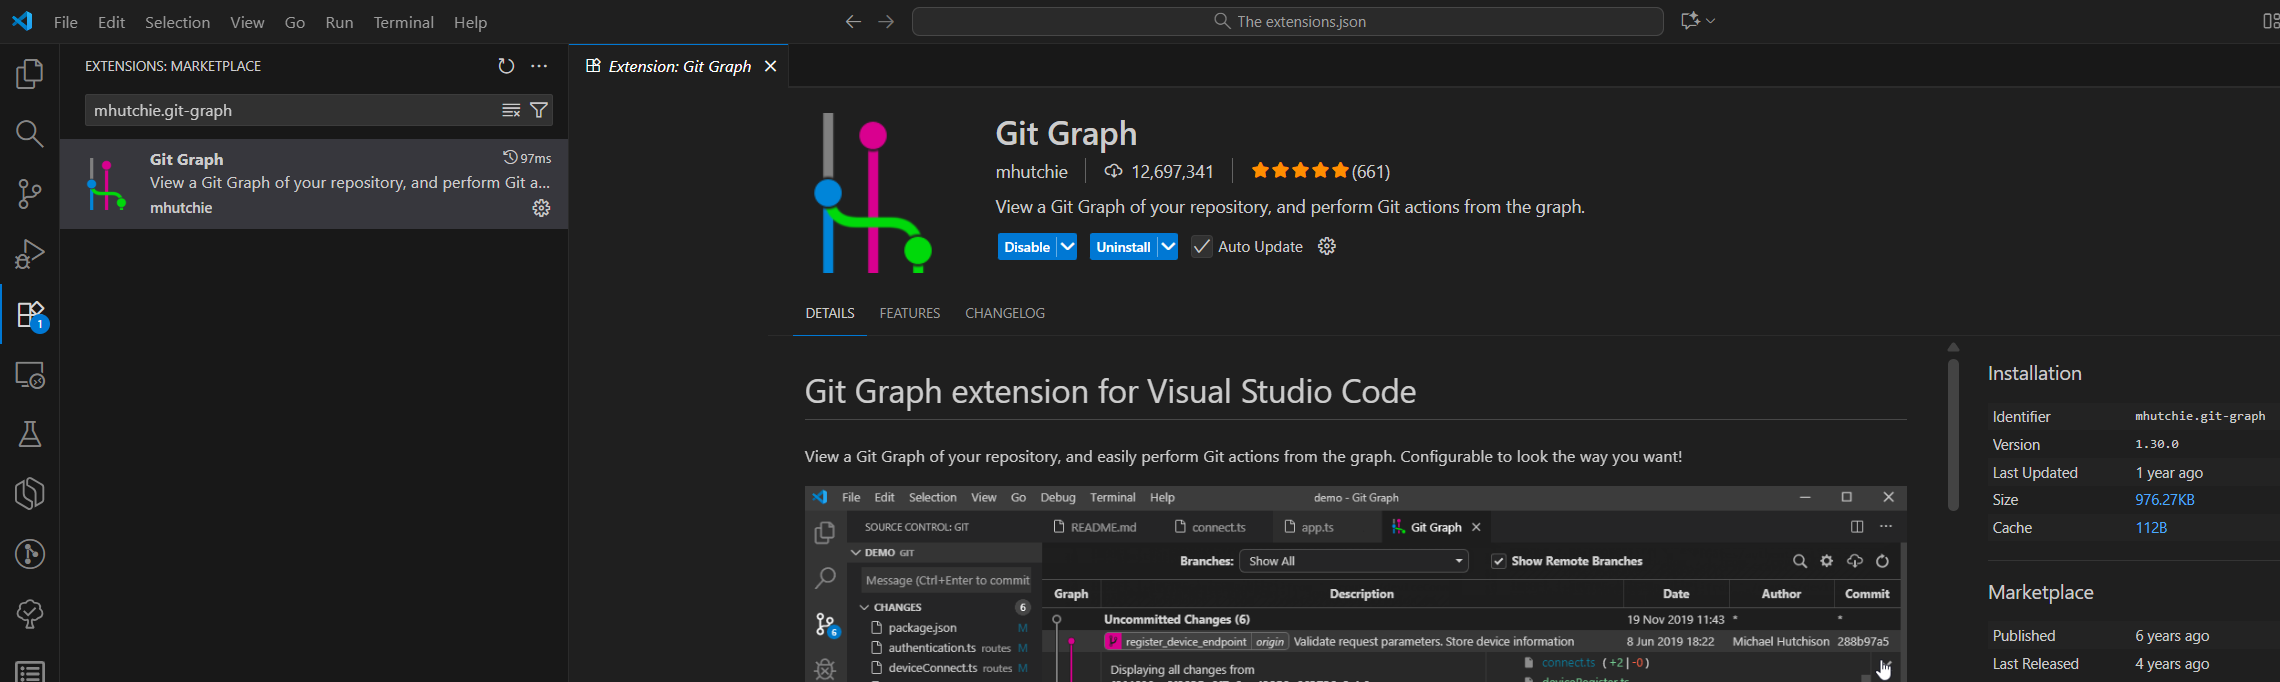Image resolution: width=2280 pixels, height=682 pixels.
Task: Click the mhutchie publisher link
Action: click(x=1031, y=172)
